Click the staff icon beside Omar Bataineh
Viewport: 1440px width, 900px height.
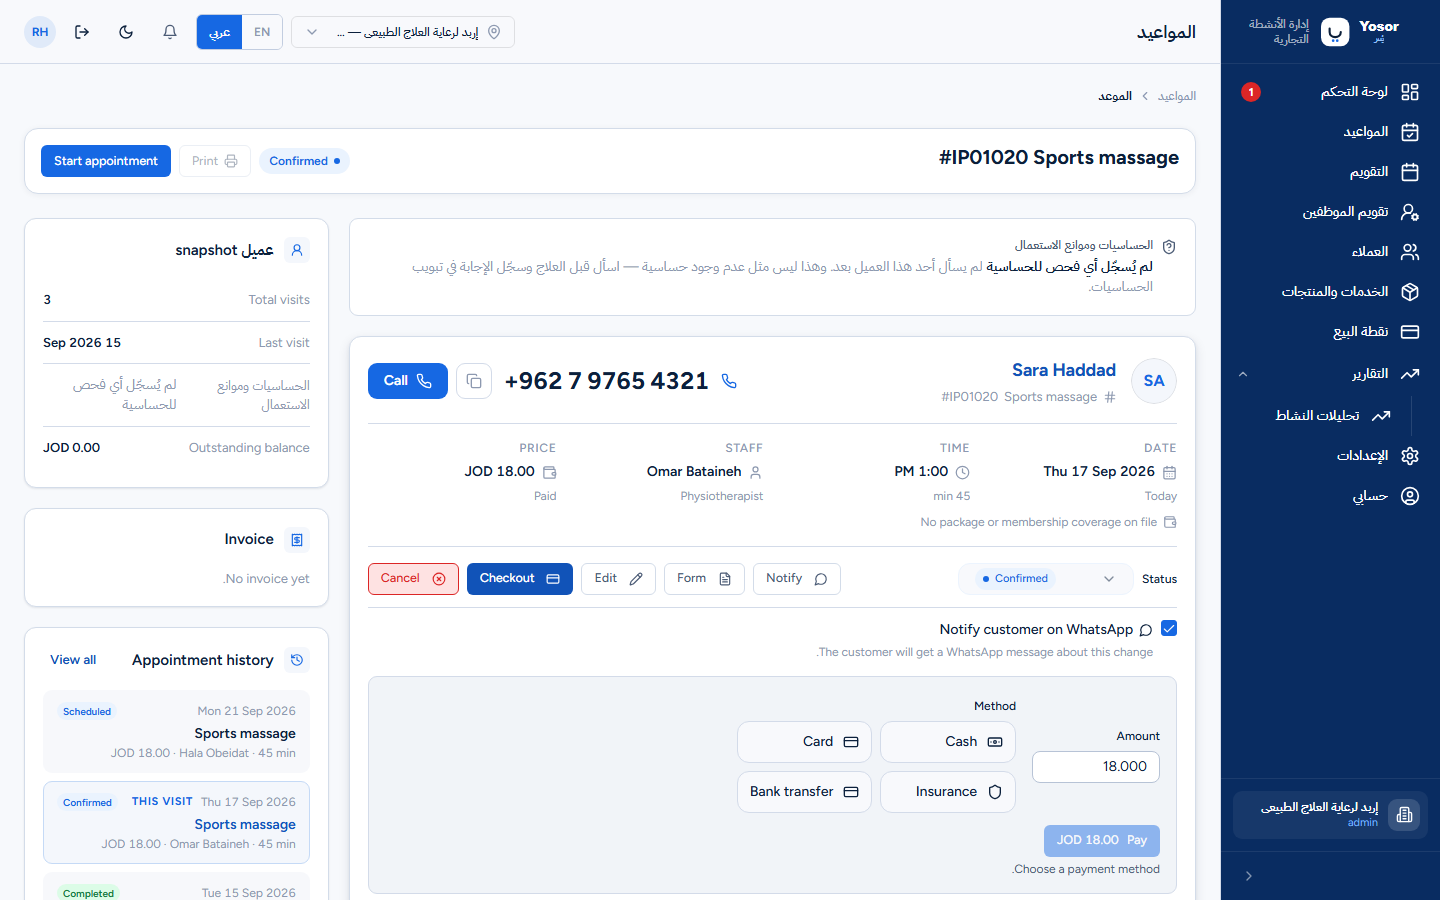coord(756,472)
